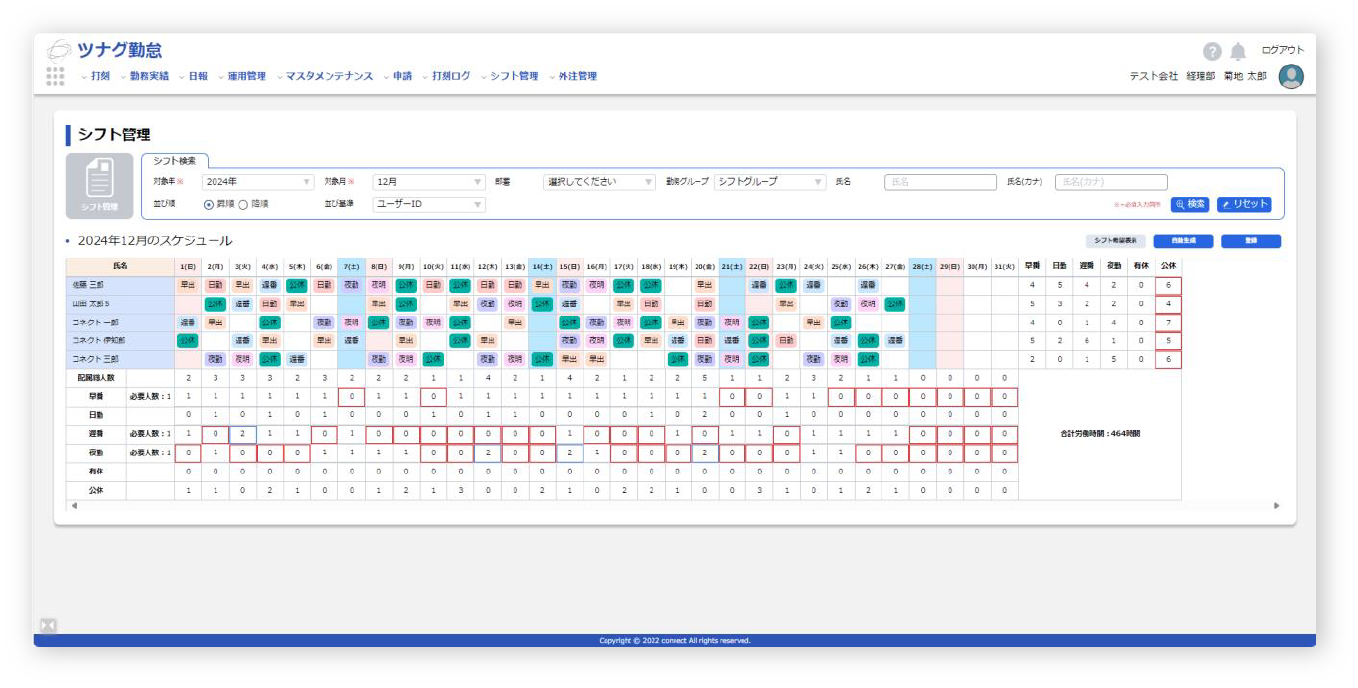Screen dimensions: 1358x688
Task: Click the green 公休 tag for 佐藤 三郎 on 5(木)
Action: click(x=297, y=285)
